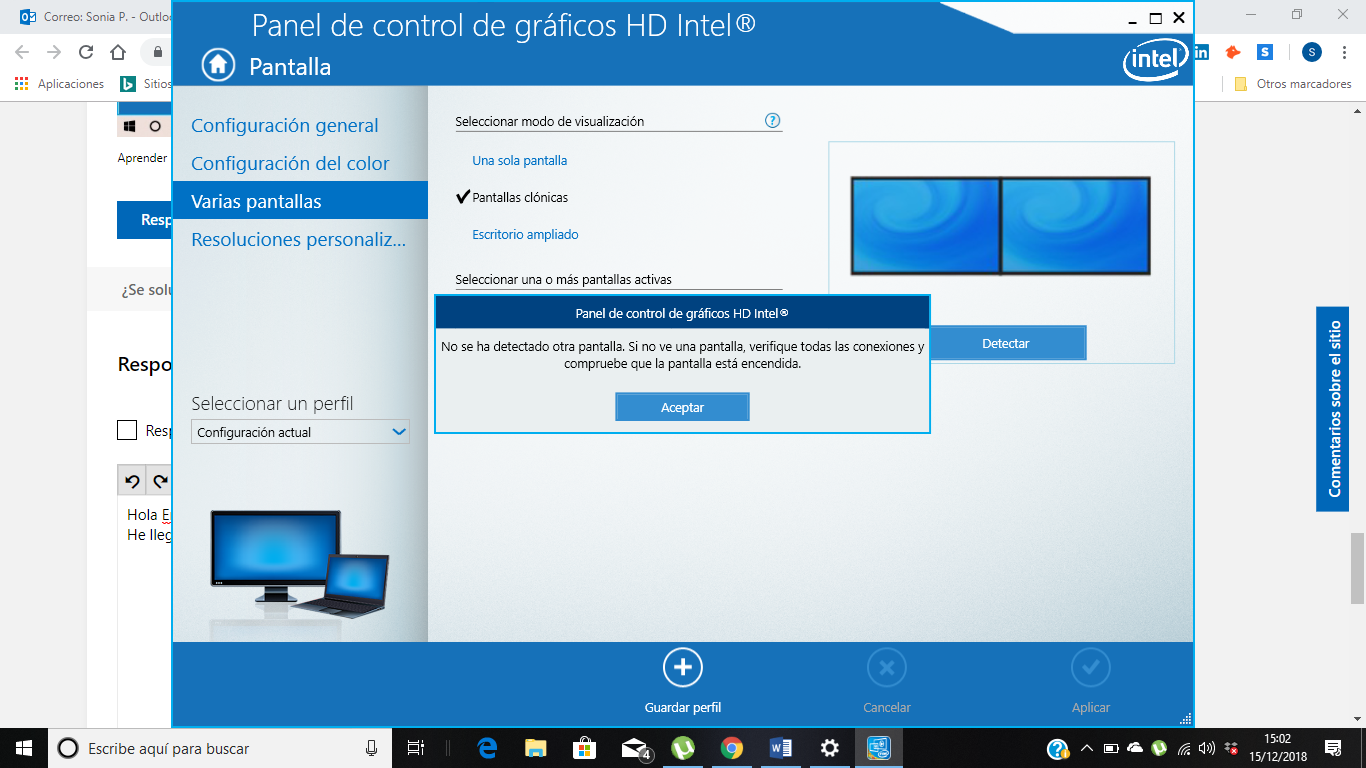Viewport: 1366px width, 768px height.
Task: Click Aceptar in the dialog
Action: tap(682, 407)
